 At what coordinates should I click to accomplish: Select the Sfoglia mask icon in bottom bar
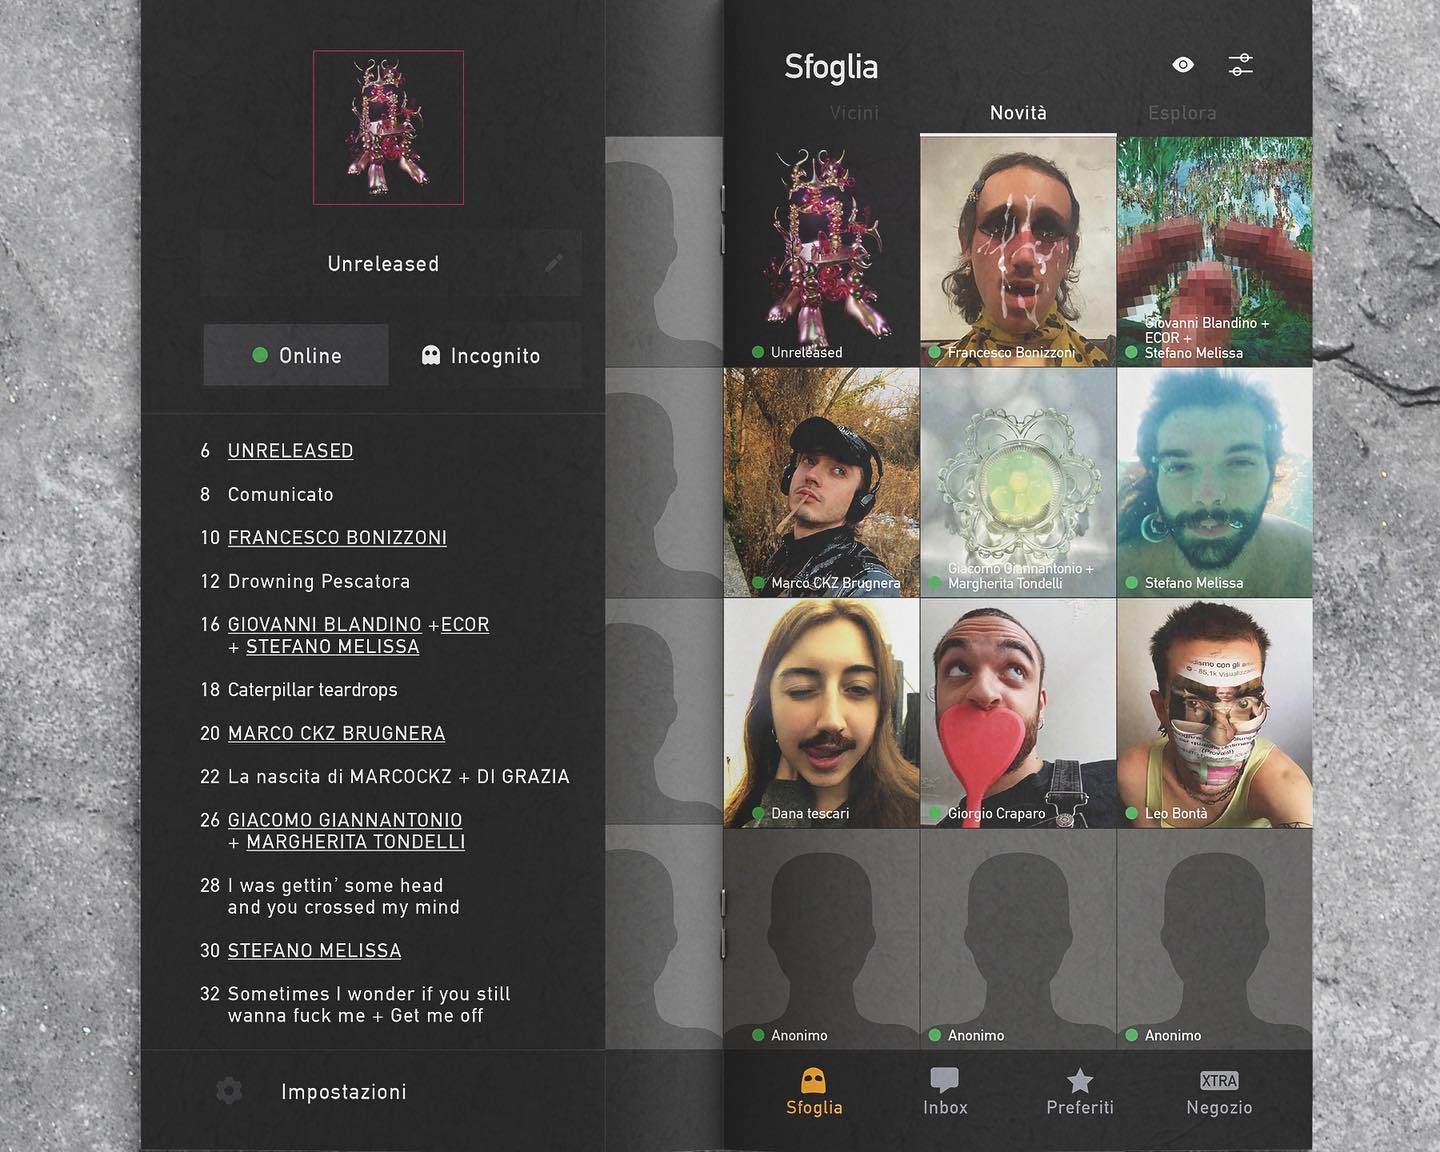click(814, 1080)
